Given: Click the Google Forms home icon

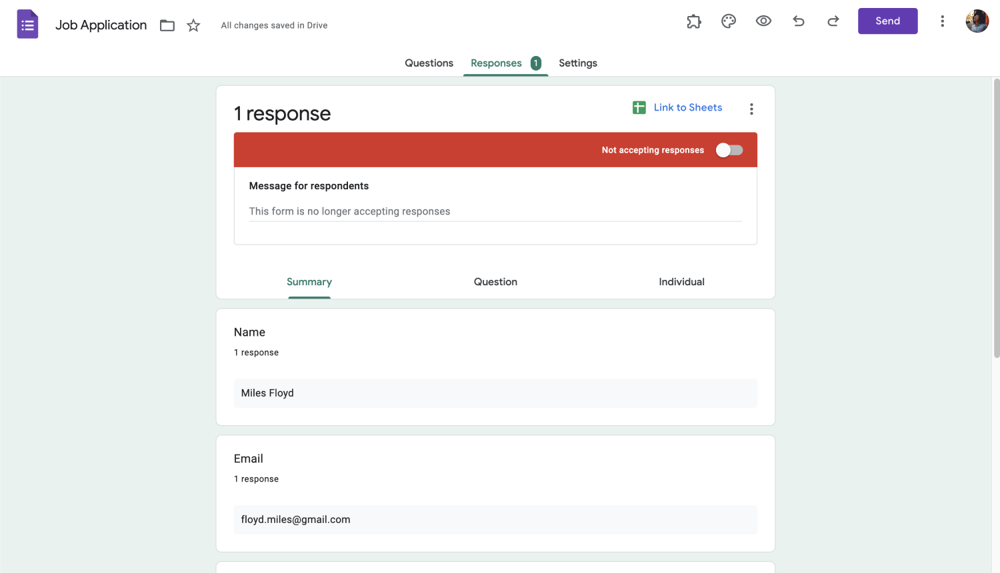Looking at the screenshot, I should coord(28,25).
